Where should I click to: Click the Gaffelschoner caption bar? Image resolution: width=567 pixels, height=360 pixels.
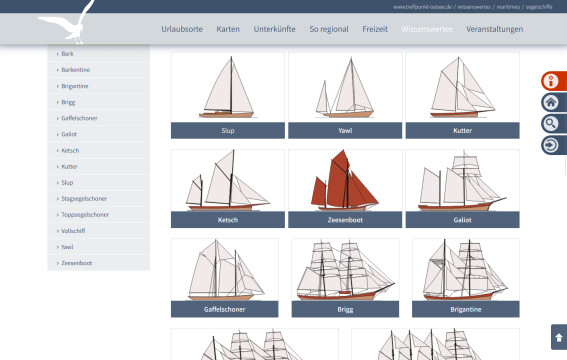click(225, 309)
